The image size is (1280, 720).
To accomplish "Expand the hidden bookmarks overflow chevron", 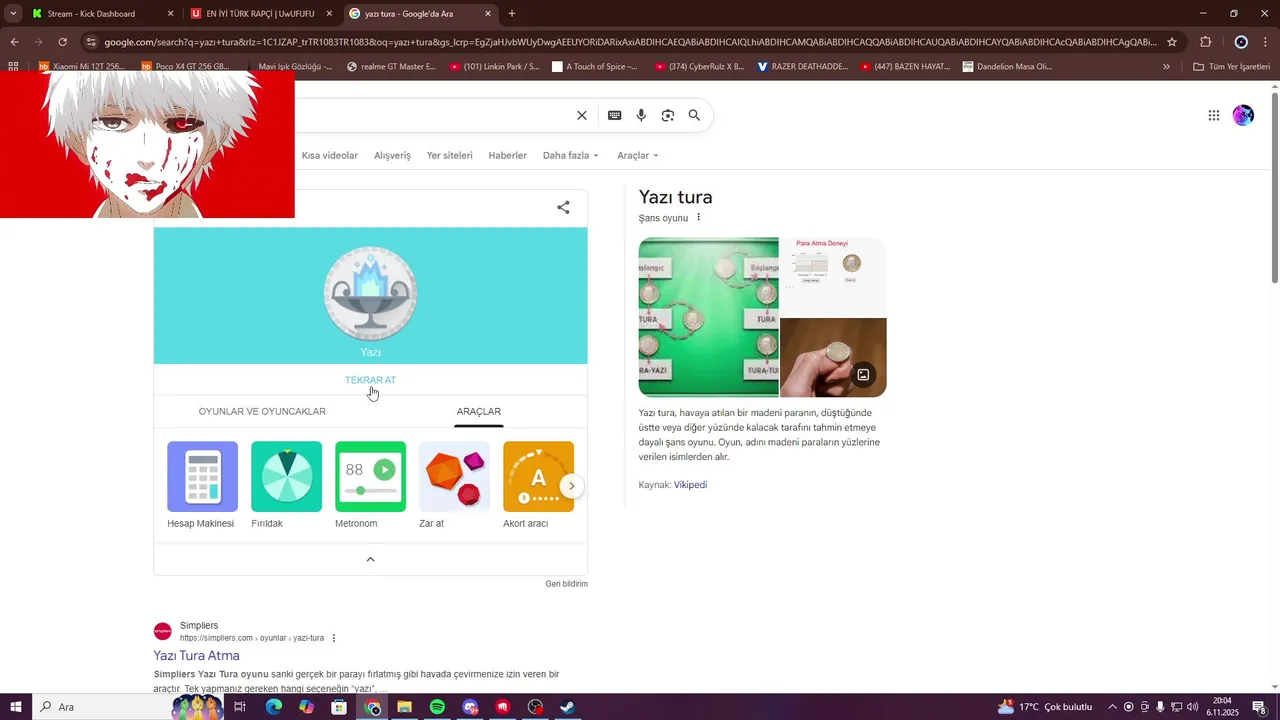I will (x=1166, y=67).
